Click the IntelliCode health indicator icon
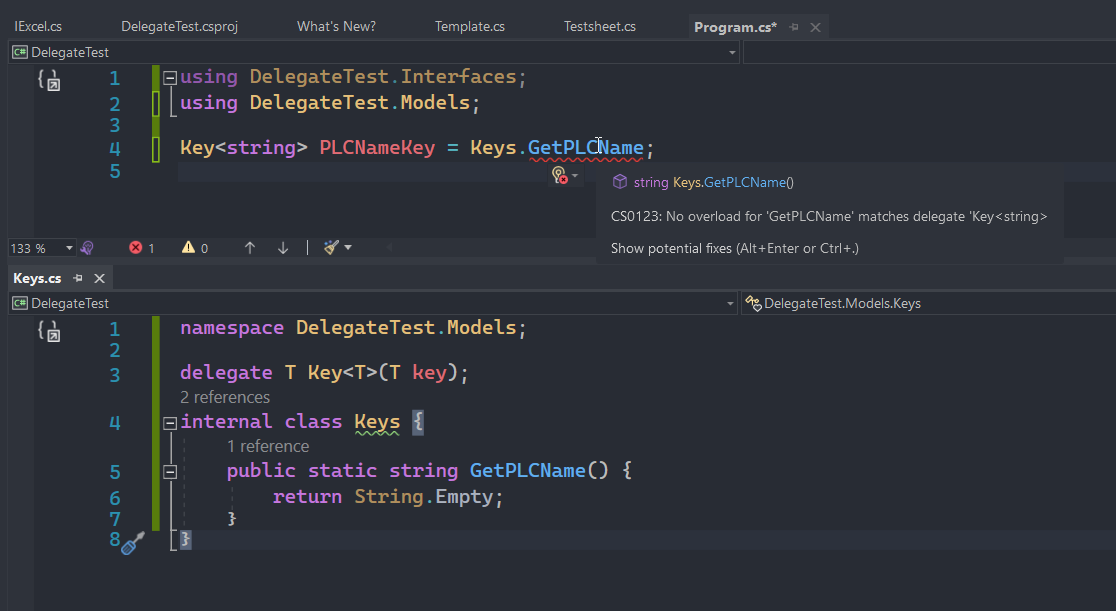This screenshot has width=1116, height=611. click(x=87, y=248)
